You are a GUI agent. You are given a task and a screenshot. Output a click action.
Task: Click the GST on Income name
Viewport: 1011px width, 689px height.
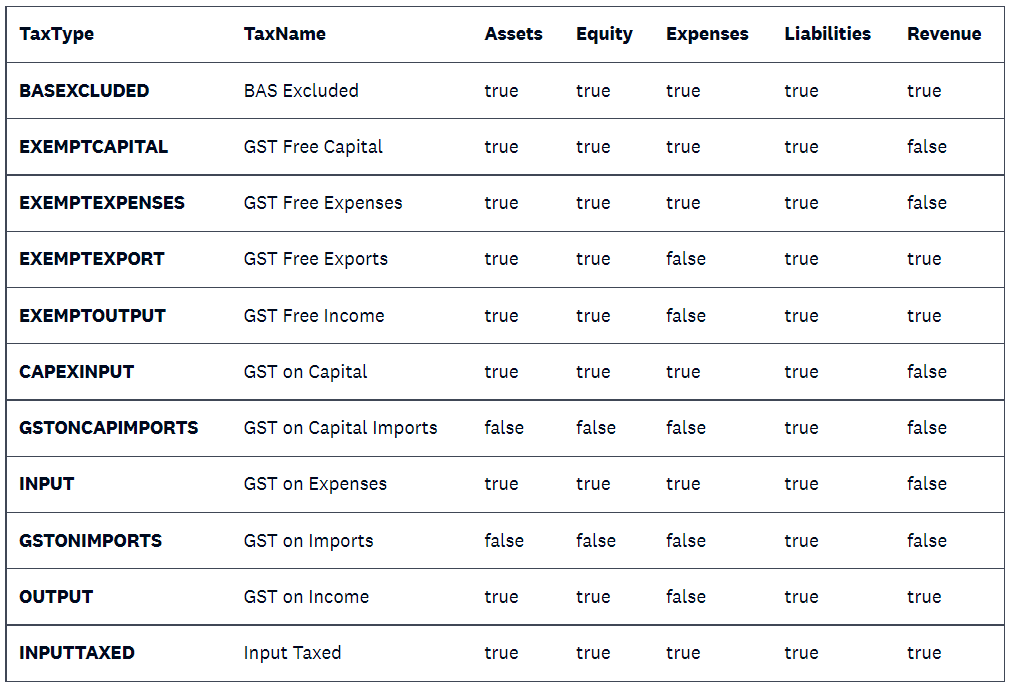click(306, 597)
